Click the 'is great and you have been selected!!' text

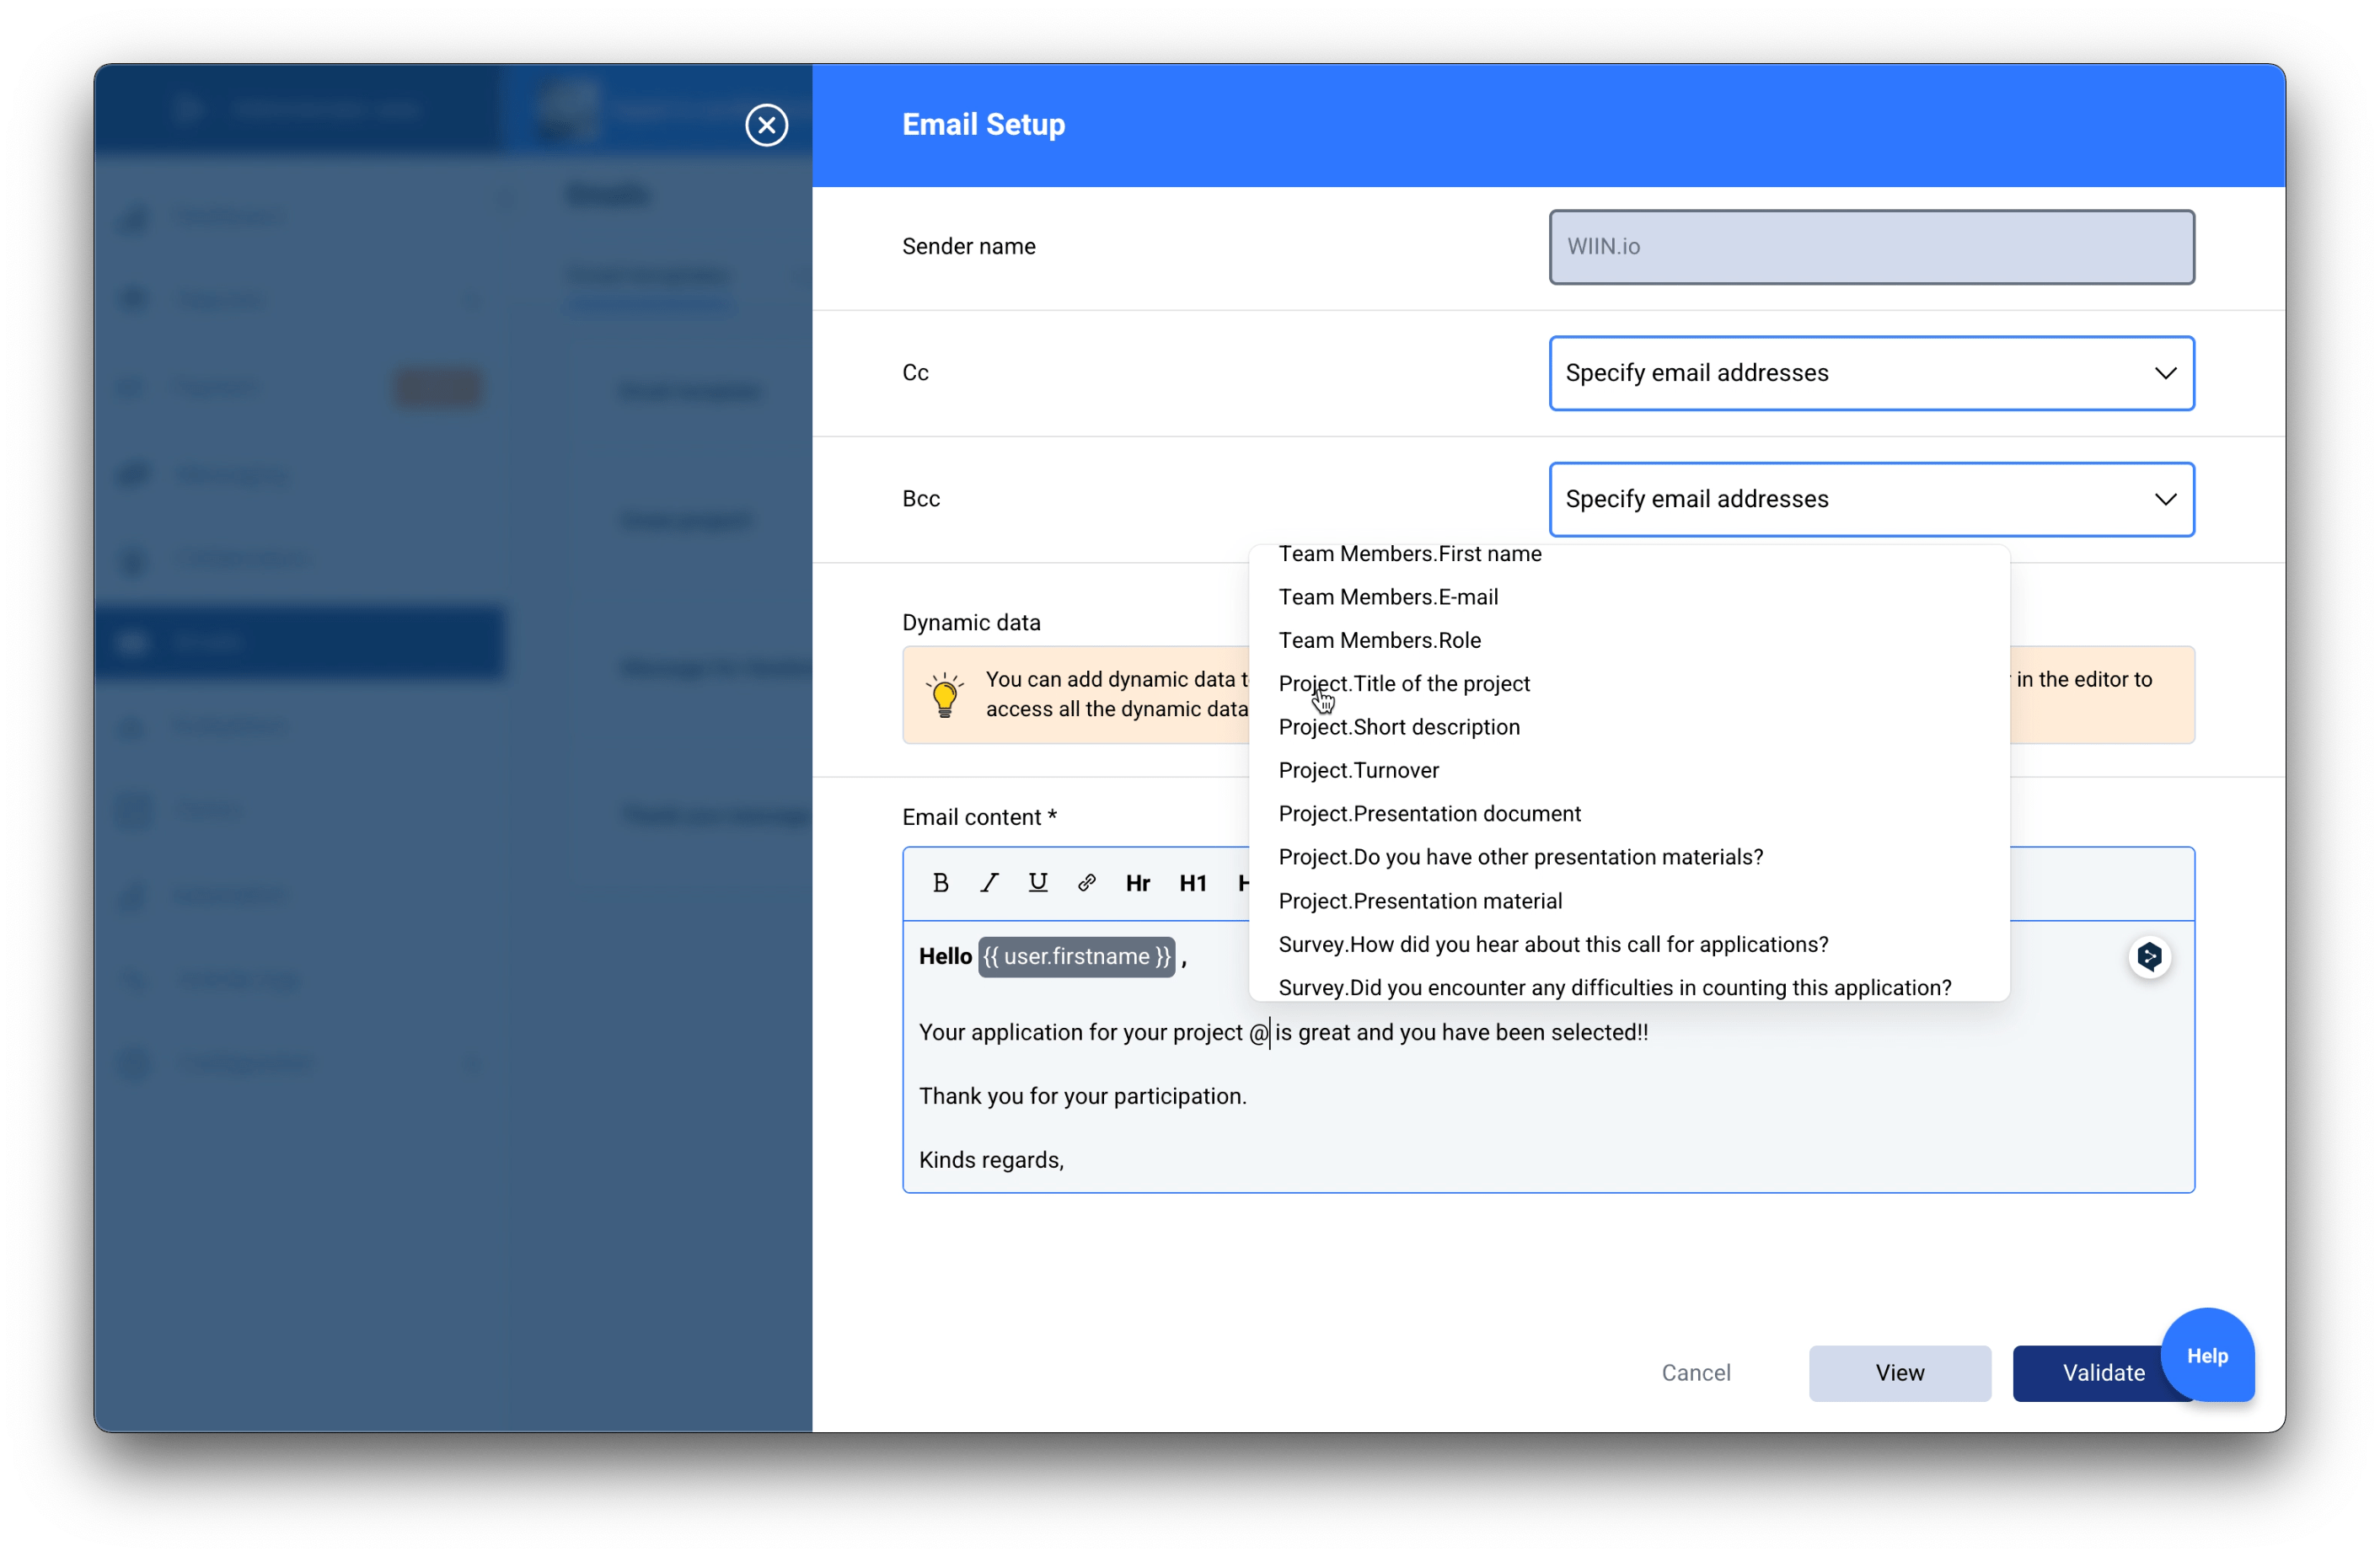pyautogui.click(x=1461, y=1033)
